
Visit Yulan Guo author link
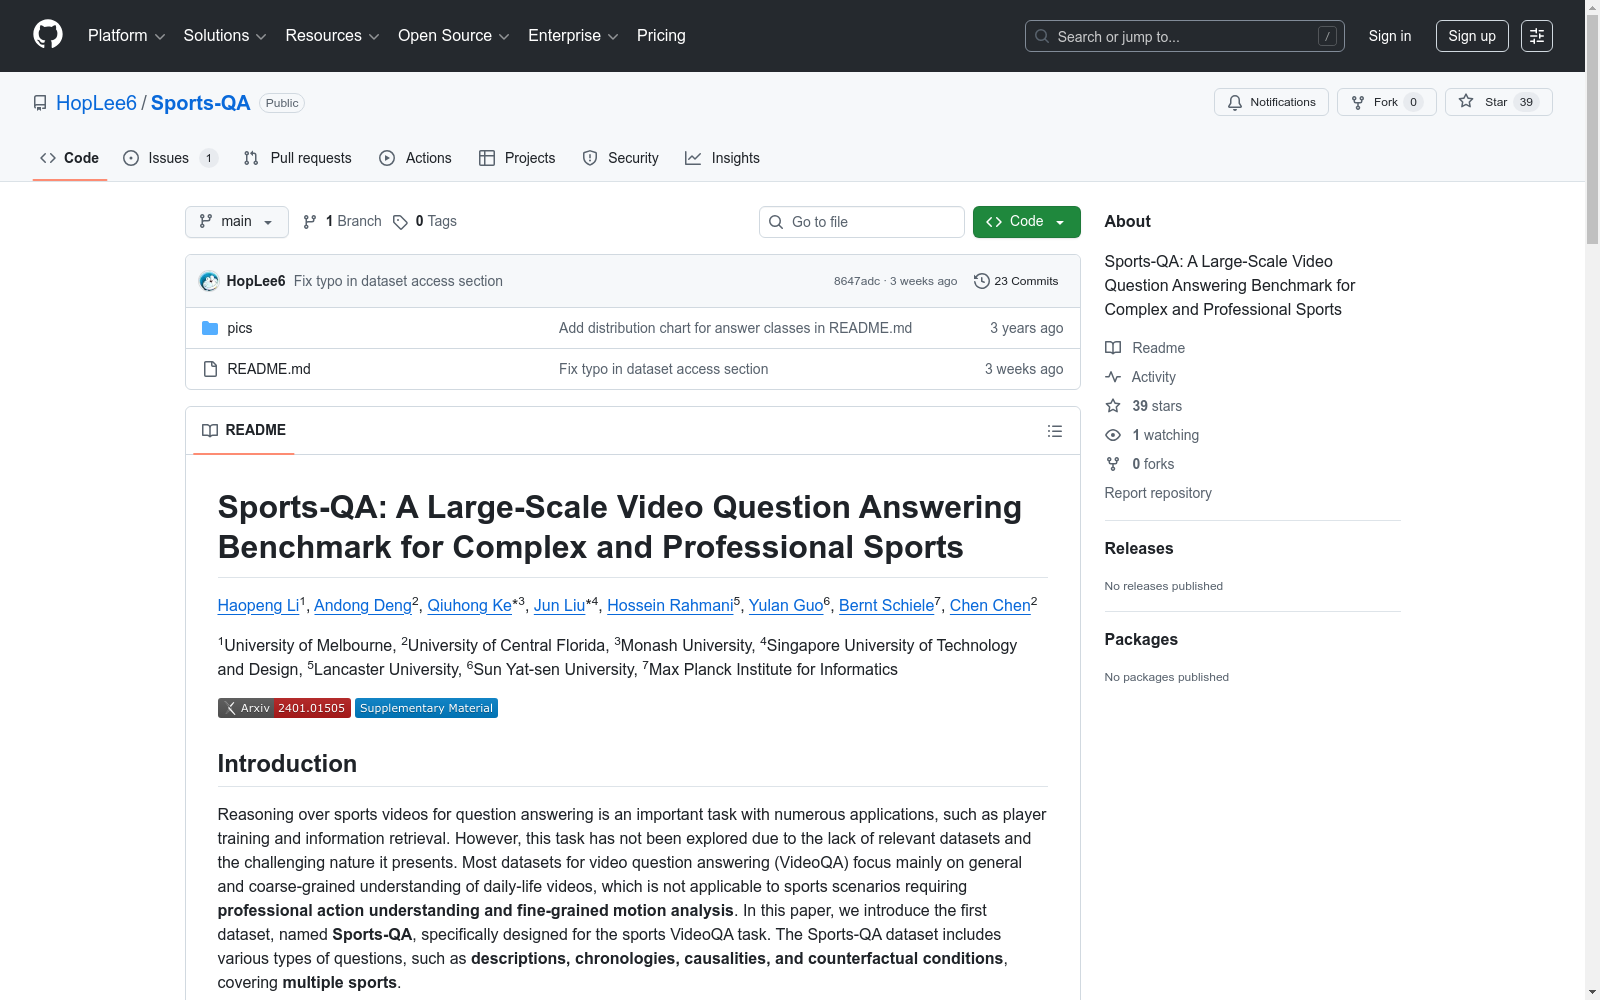point(786,605)
